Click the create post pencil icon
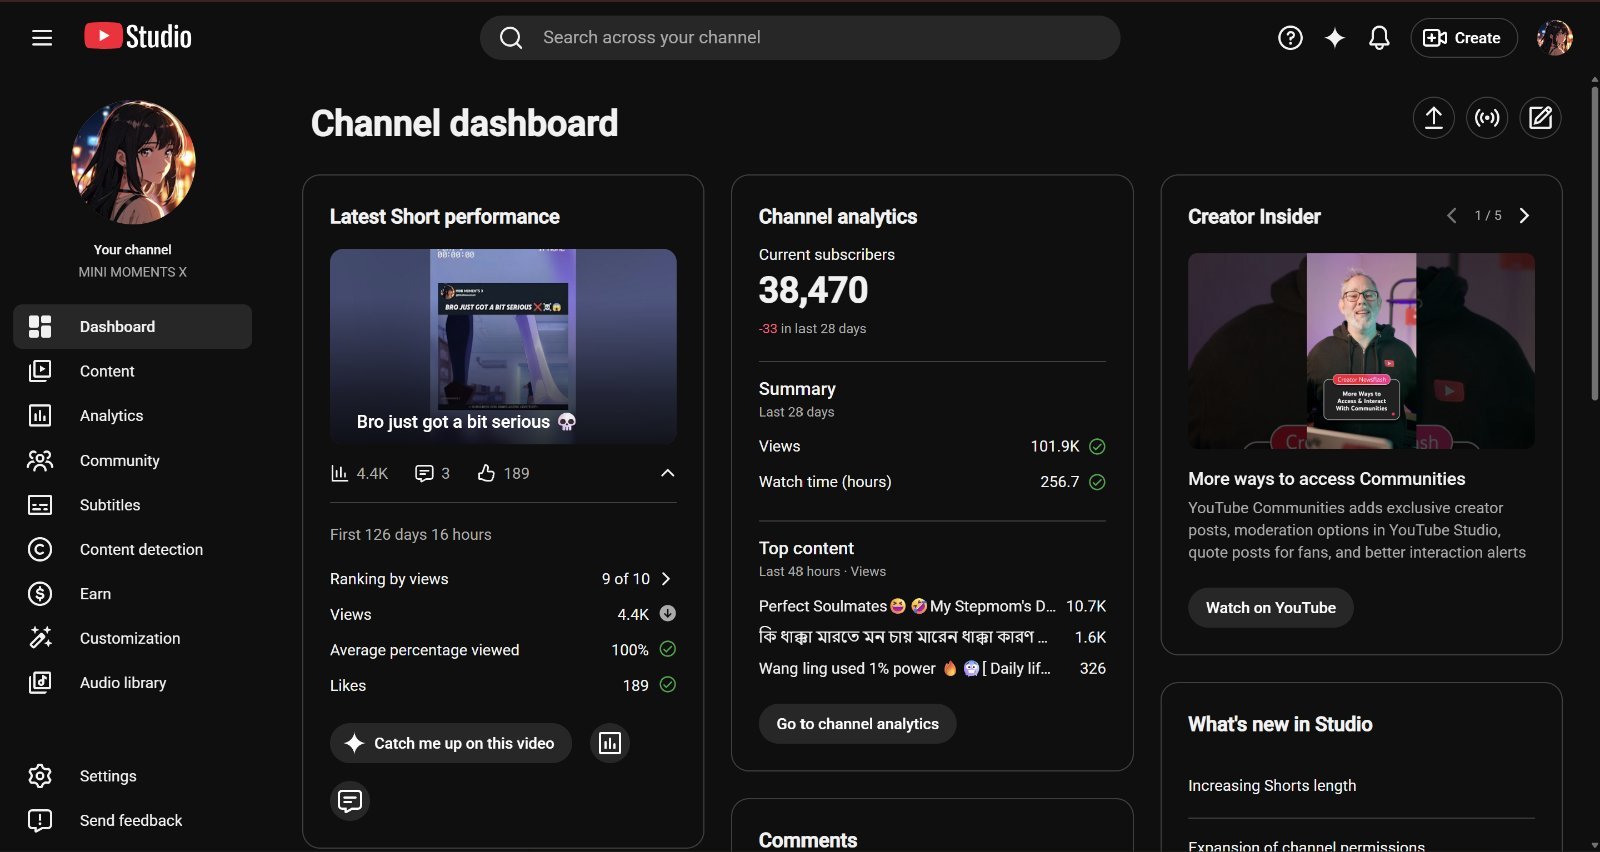 click(1541, 118)
